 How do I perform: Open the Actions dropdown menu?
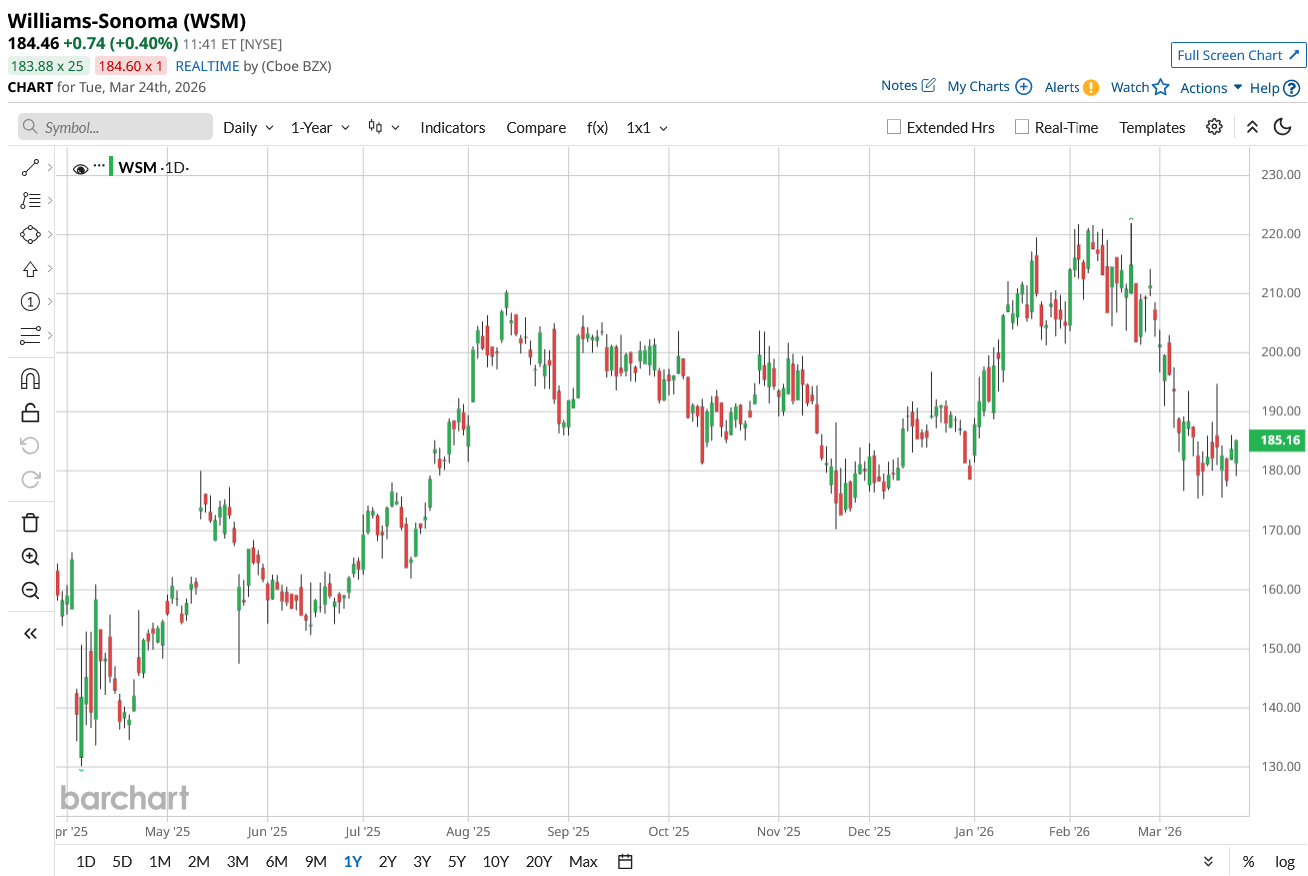coord(1211,88)
